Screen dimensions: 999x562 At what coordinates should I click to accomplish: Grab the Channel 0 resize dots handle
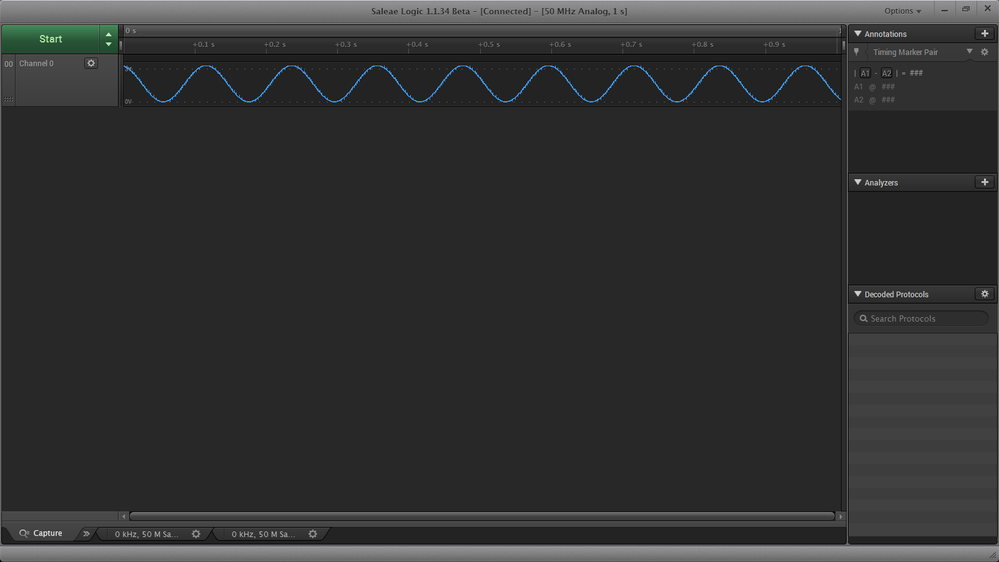click(8, 99)
